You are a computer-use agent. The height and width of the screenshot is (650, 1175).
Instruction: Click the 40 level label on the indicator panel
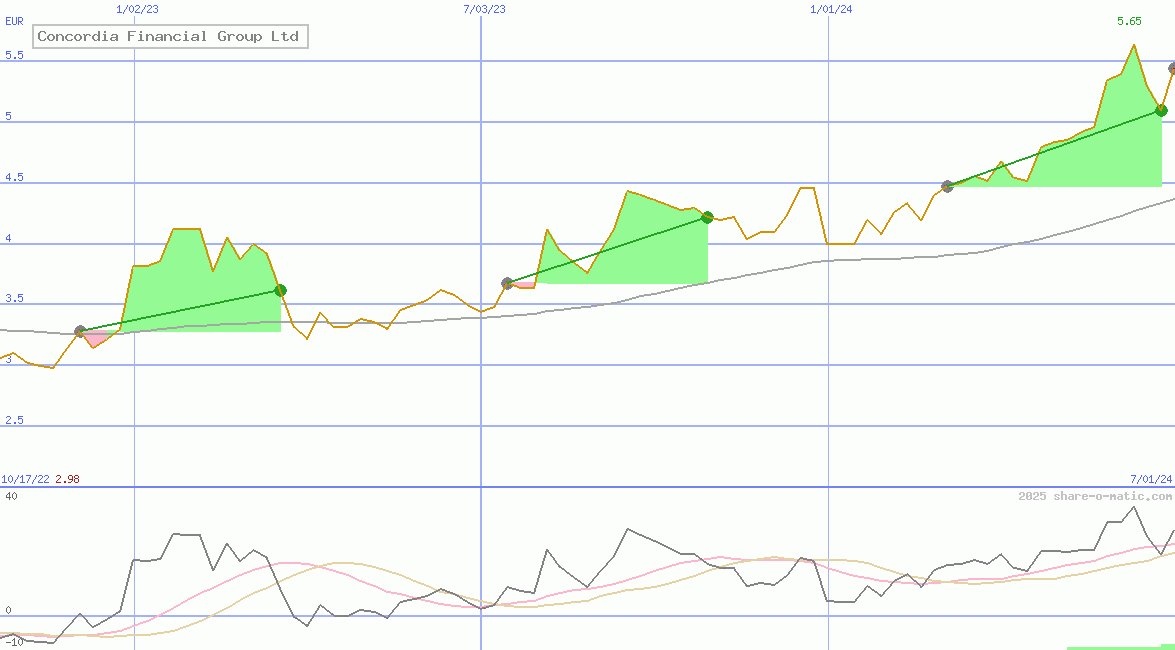(x=11, y=496)
